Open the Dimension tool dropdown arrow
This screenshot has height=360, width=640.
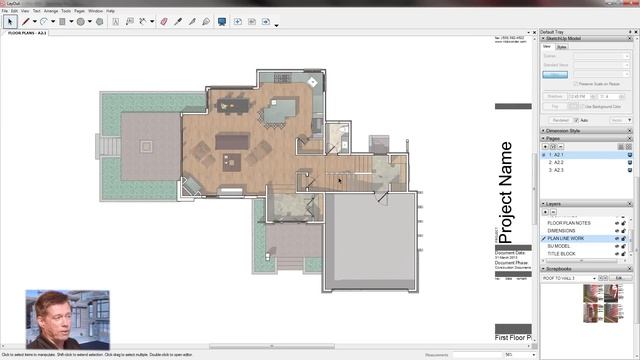152,22
